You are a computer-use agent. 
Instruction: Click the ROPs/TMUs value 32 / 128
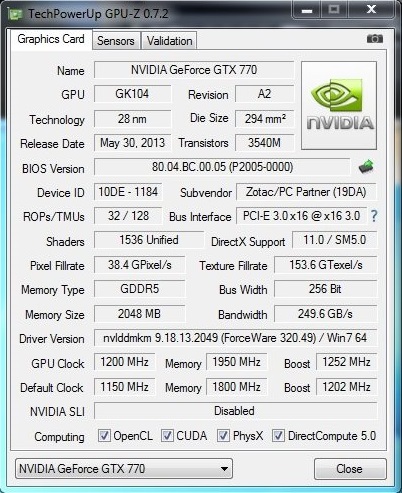[128, 216]
